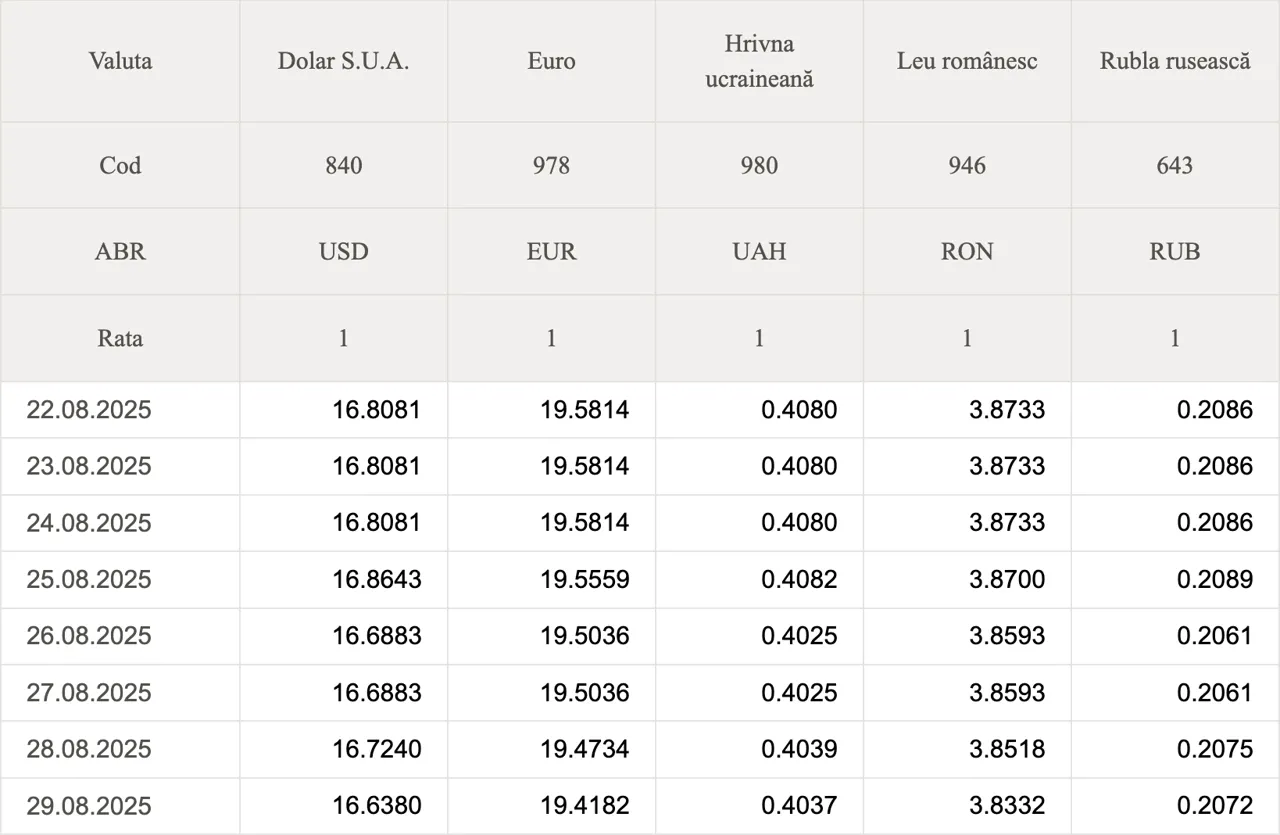Select RUB rate 0.2072 value

tap(1215, 806)
